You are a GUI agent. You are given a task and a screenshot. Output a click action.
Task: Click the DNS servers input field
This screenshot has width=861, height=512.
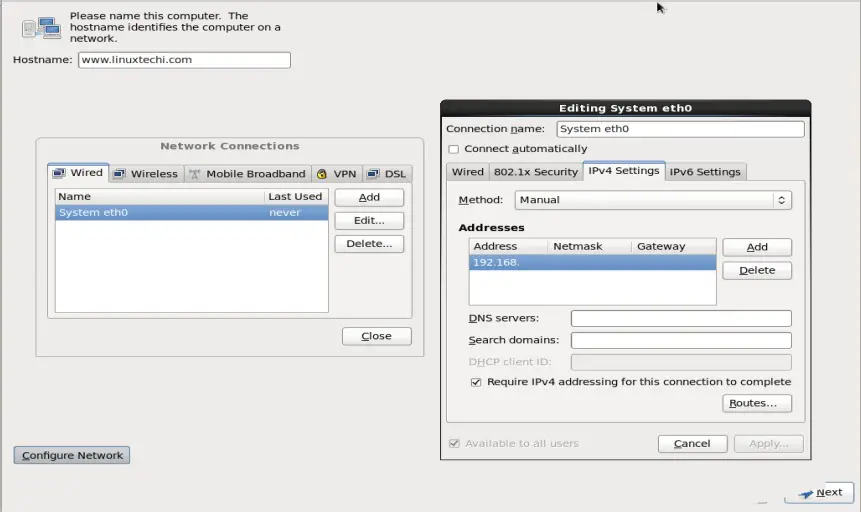(681, 318)
